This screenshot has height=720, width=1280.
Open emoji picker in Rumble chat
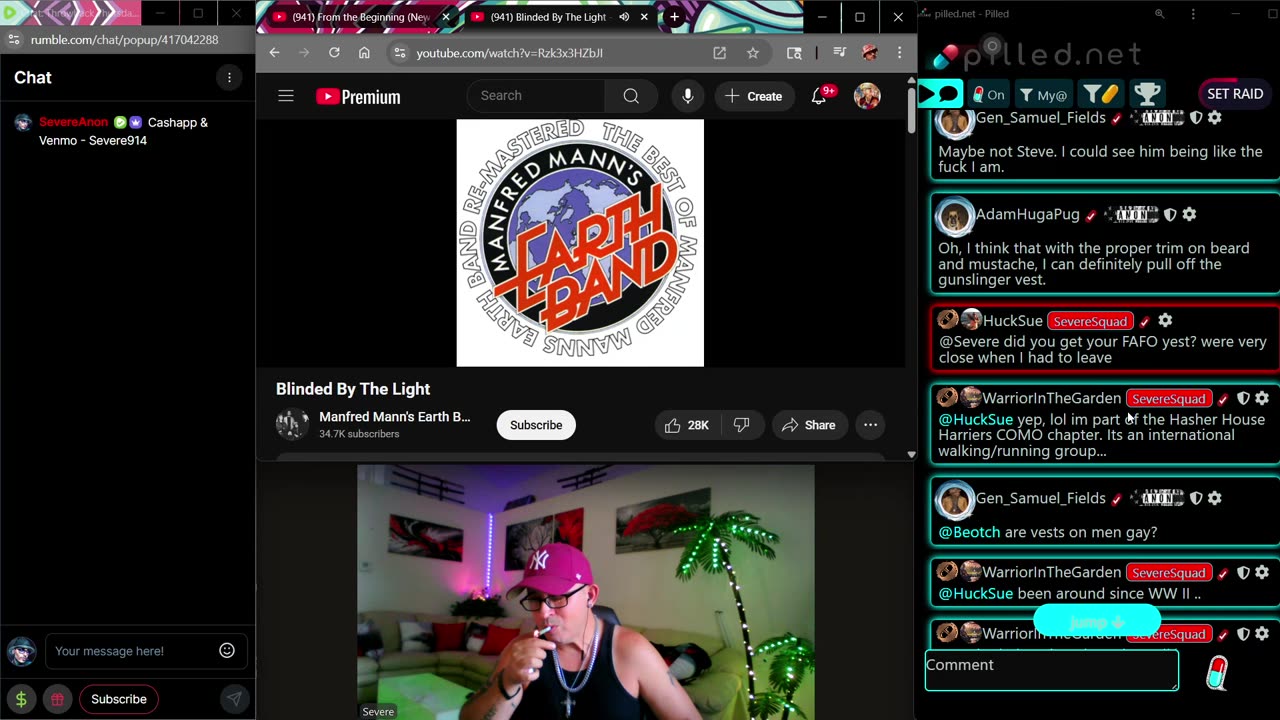point(227,651)
